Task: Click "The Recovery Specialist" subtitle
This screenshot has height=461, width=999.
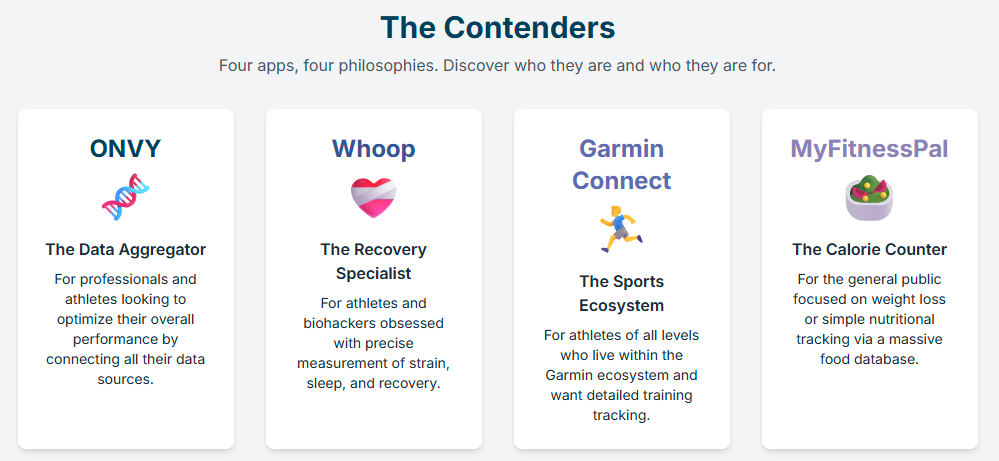Action: coord(373,261)
